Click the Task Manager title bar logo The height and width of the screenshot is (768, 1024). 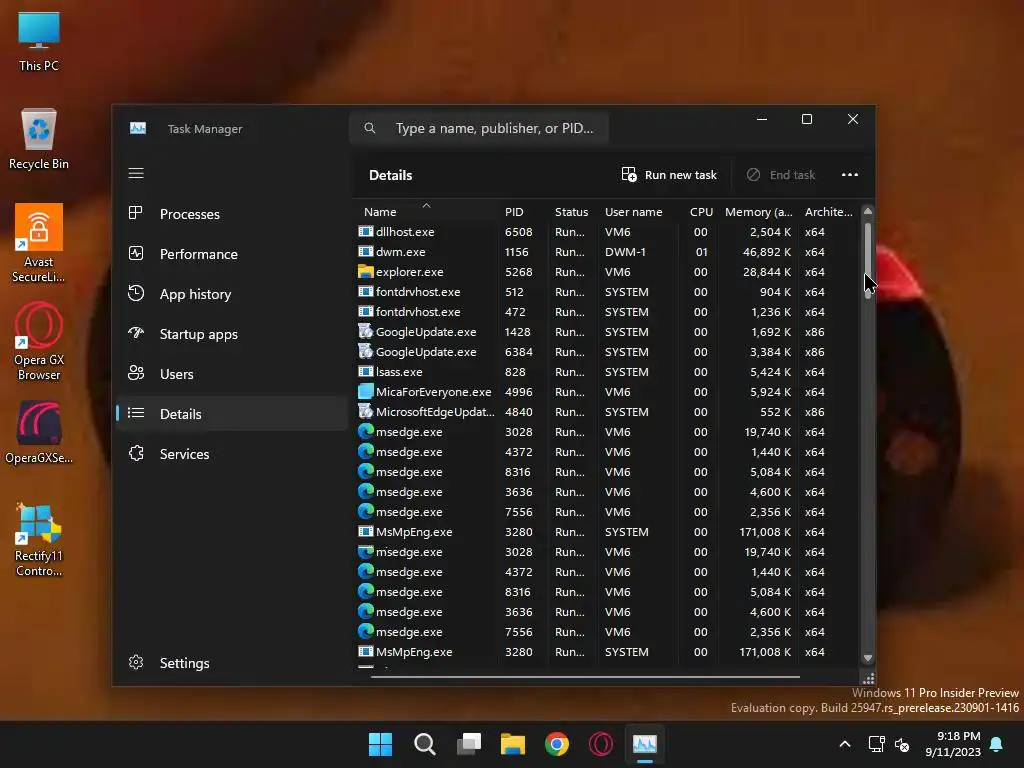click(x=138, y=128)
